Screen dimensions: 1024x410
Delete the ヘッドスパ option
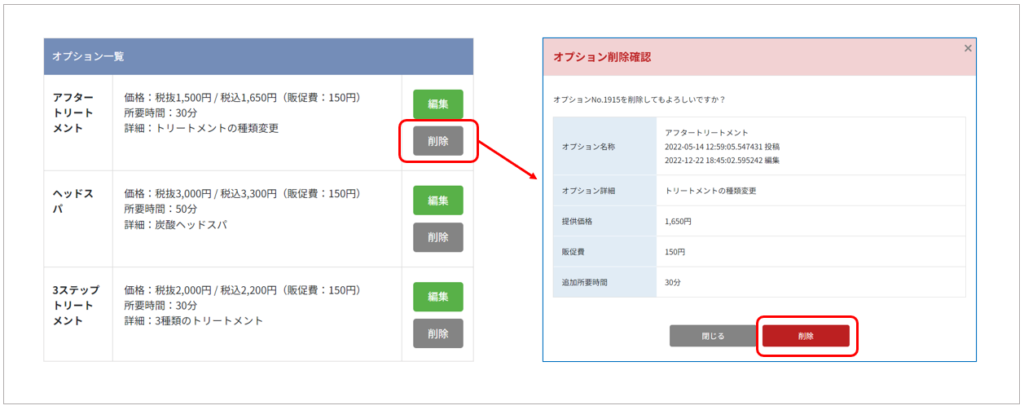[438, 238]
